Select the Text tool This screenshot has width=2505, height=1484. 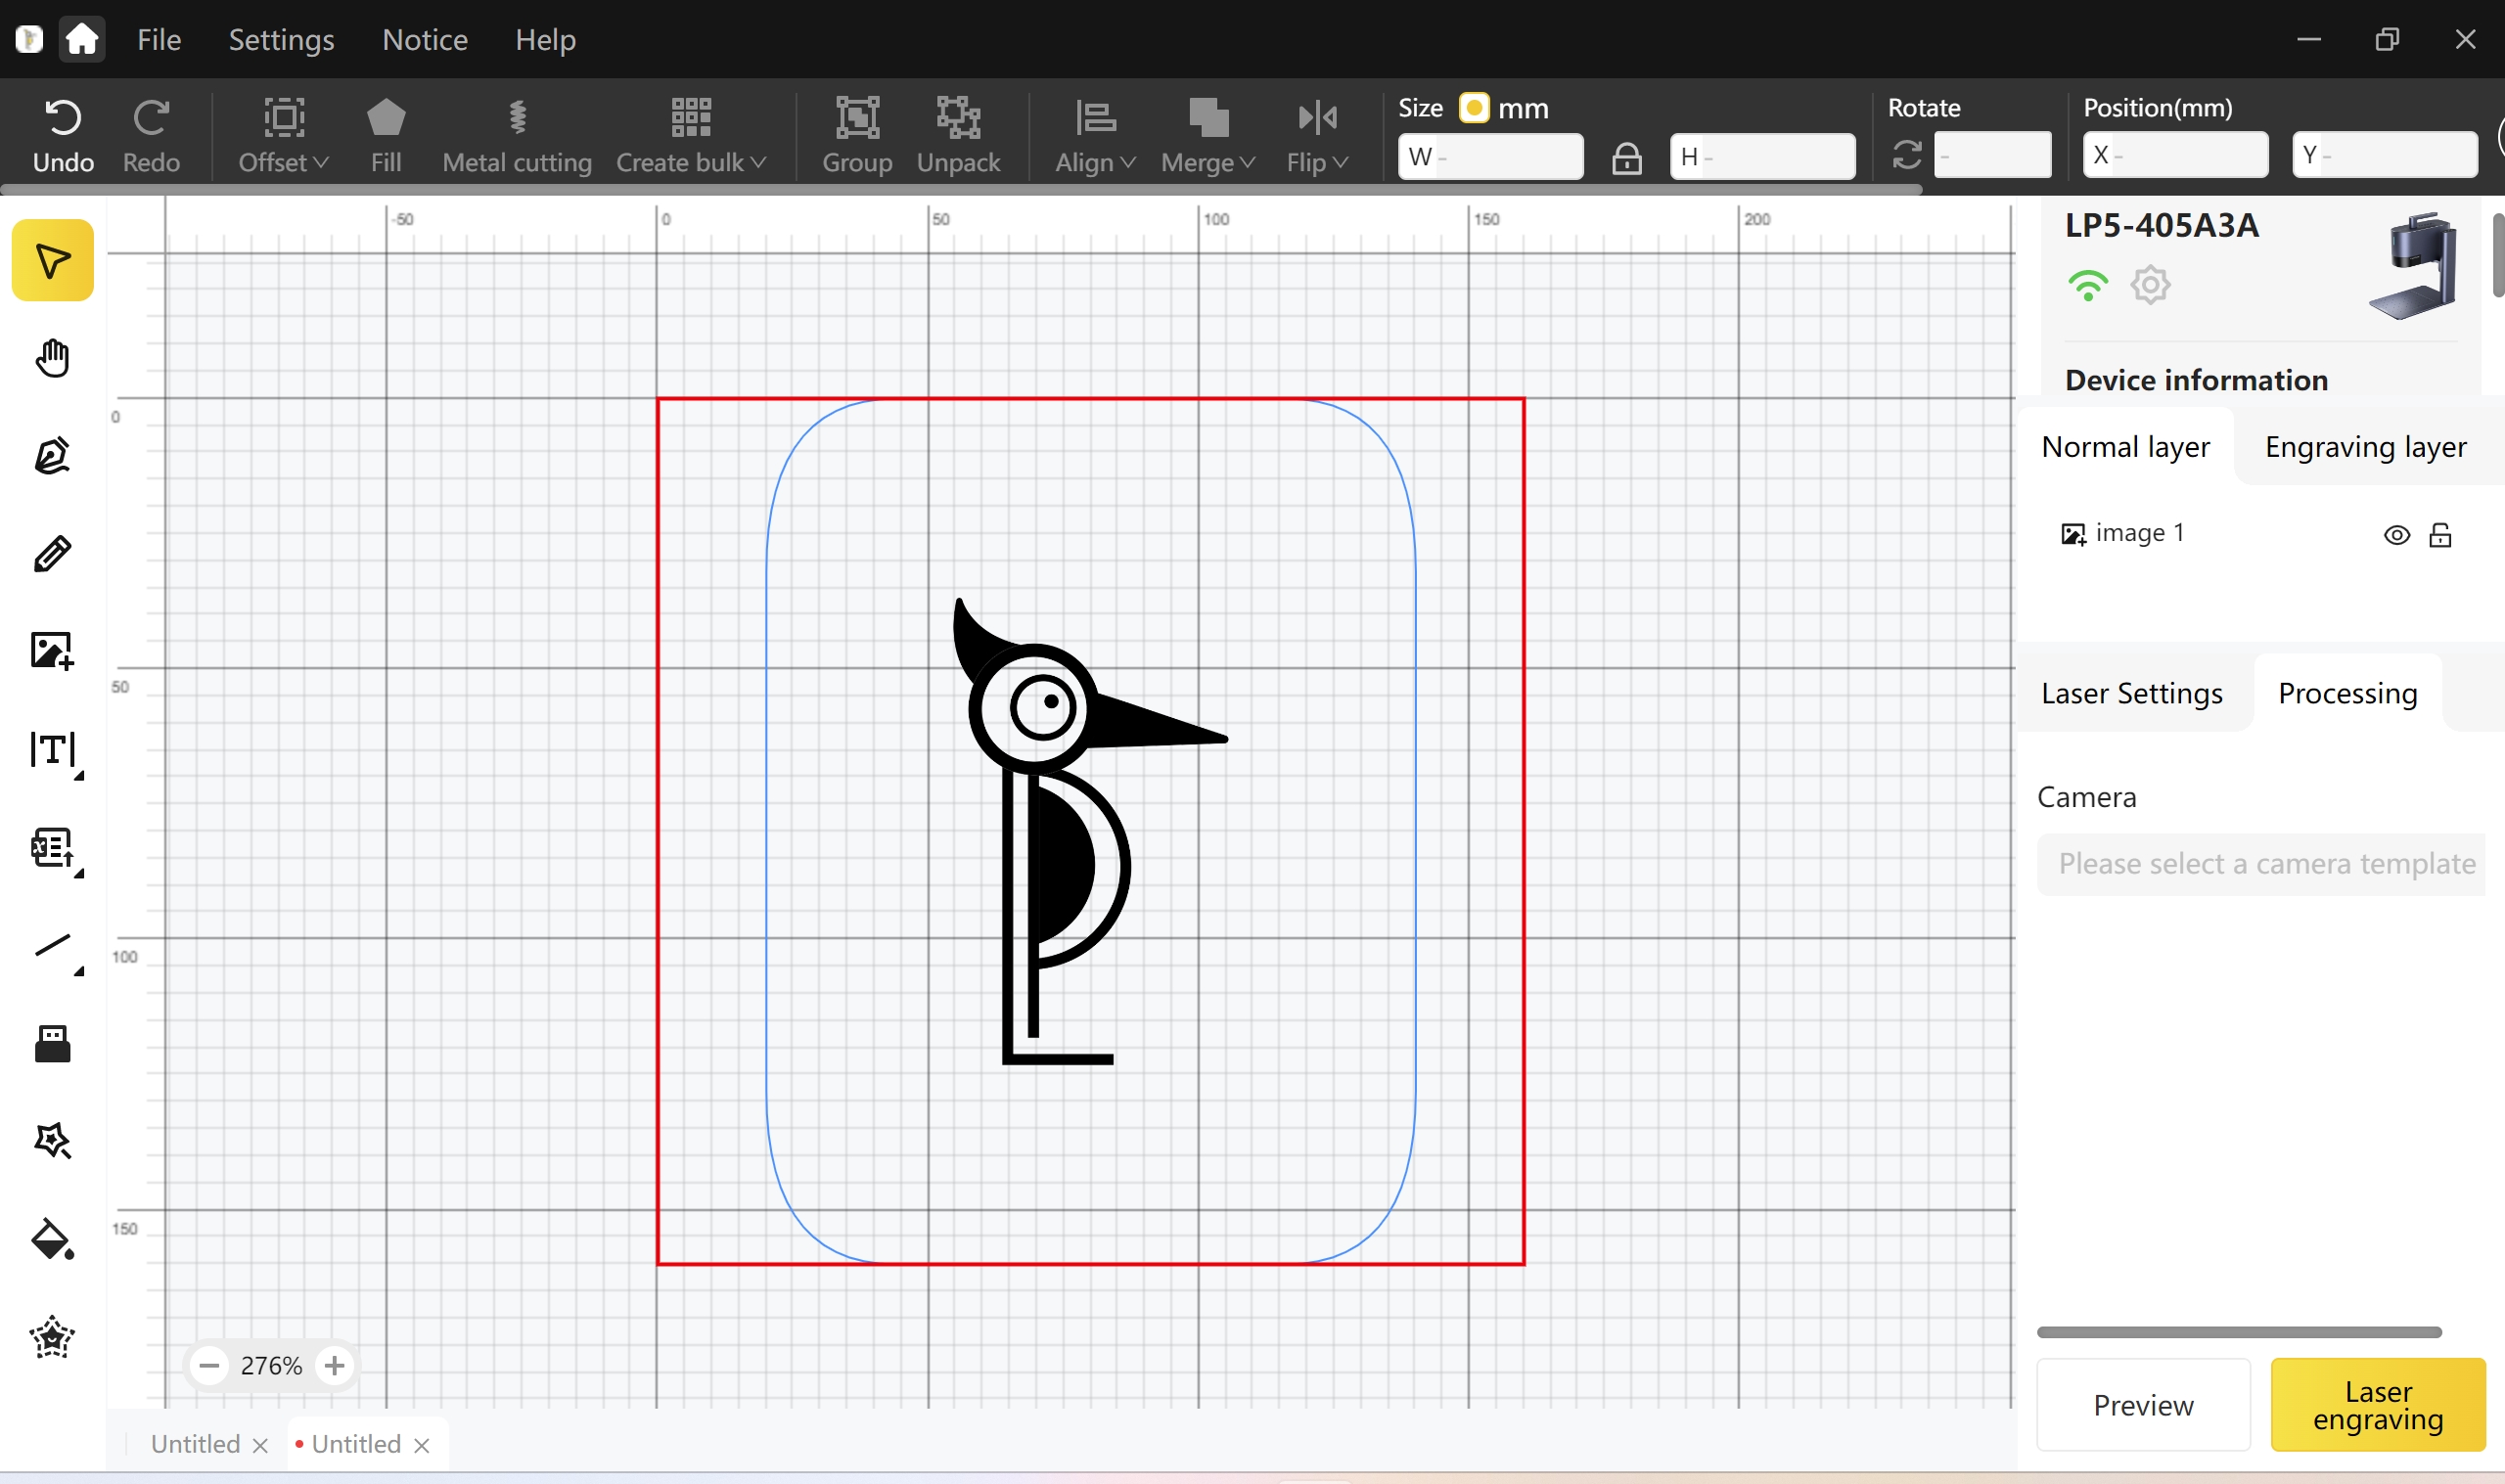(52, 749)
